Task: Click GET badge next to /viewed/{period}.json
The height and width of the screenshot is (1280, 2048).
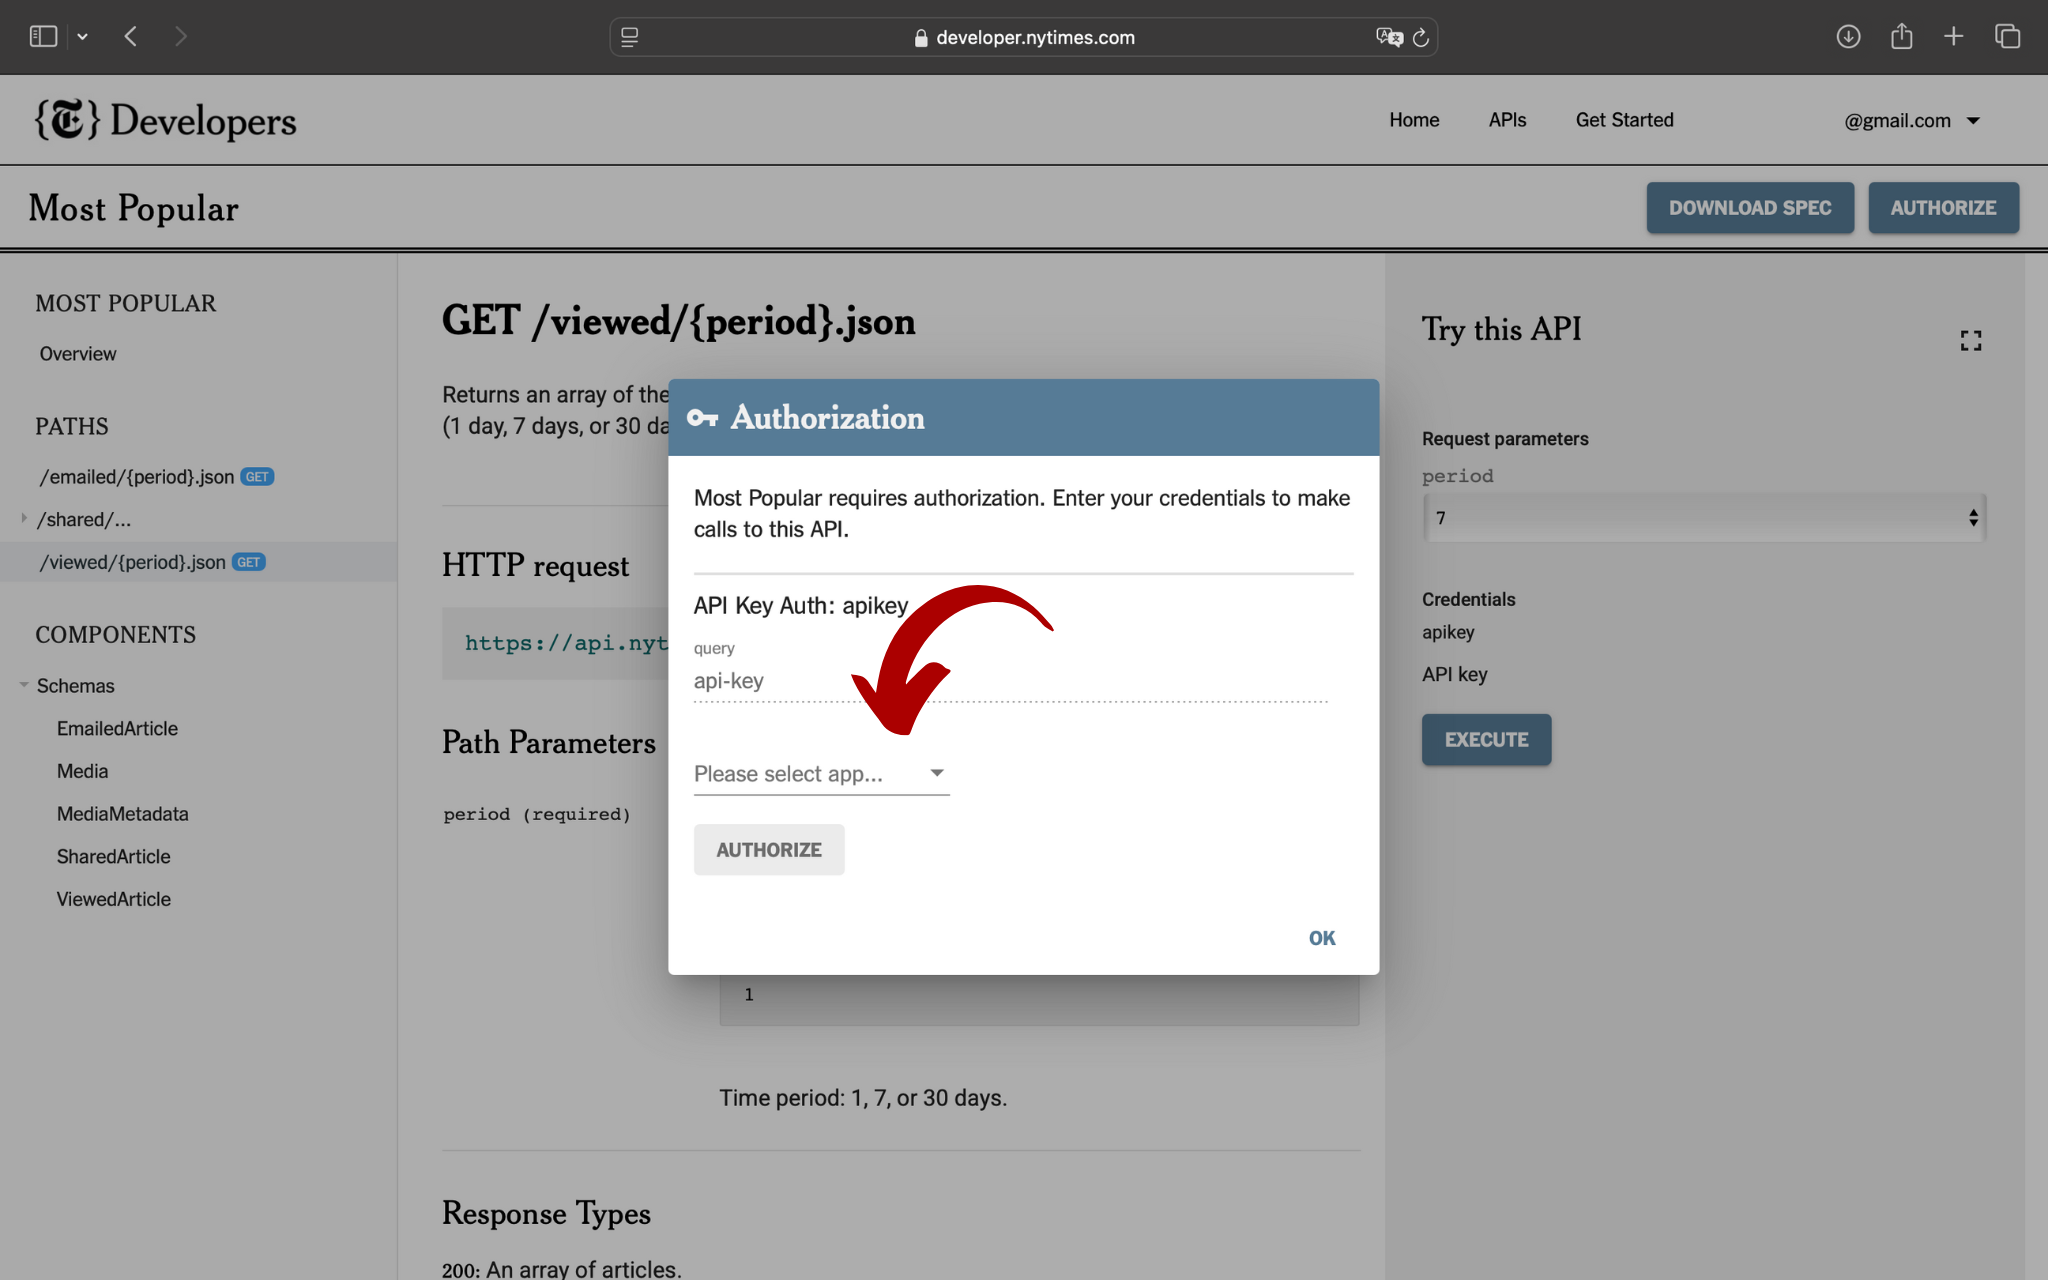Action: pos(249,562)
